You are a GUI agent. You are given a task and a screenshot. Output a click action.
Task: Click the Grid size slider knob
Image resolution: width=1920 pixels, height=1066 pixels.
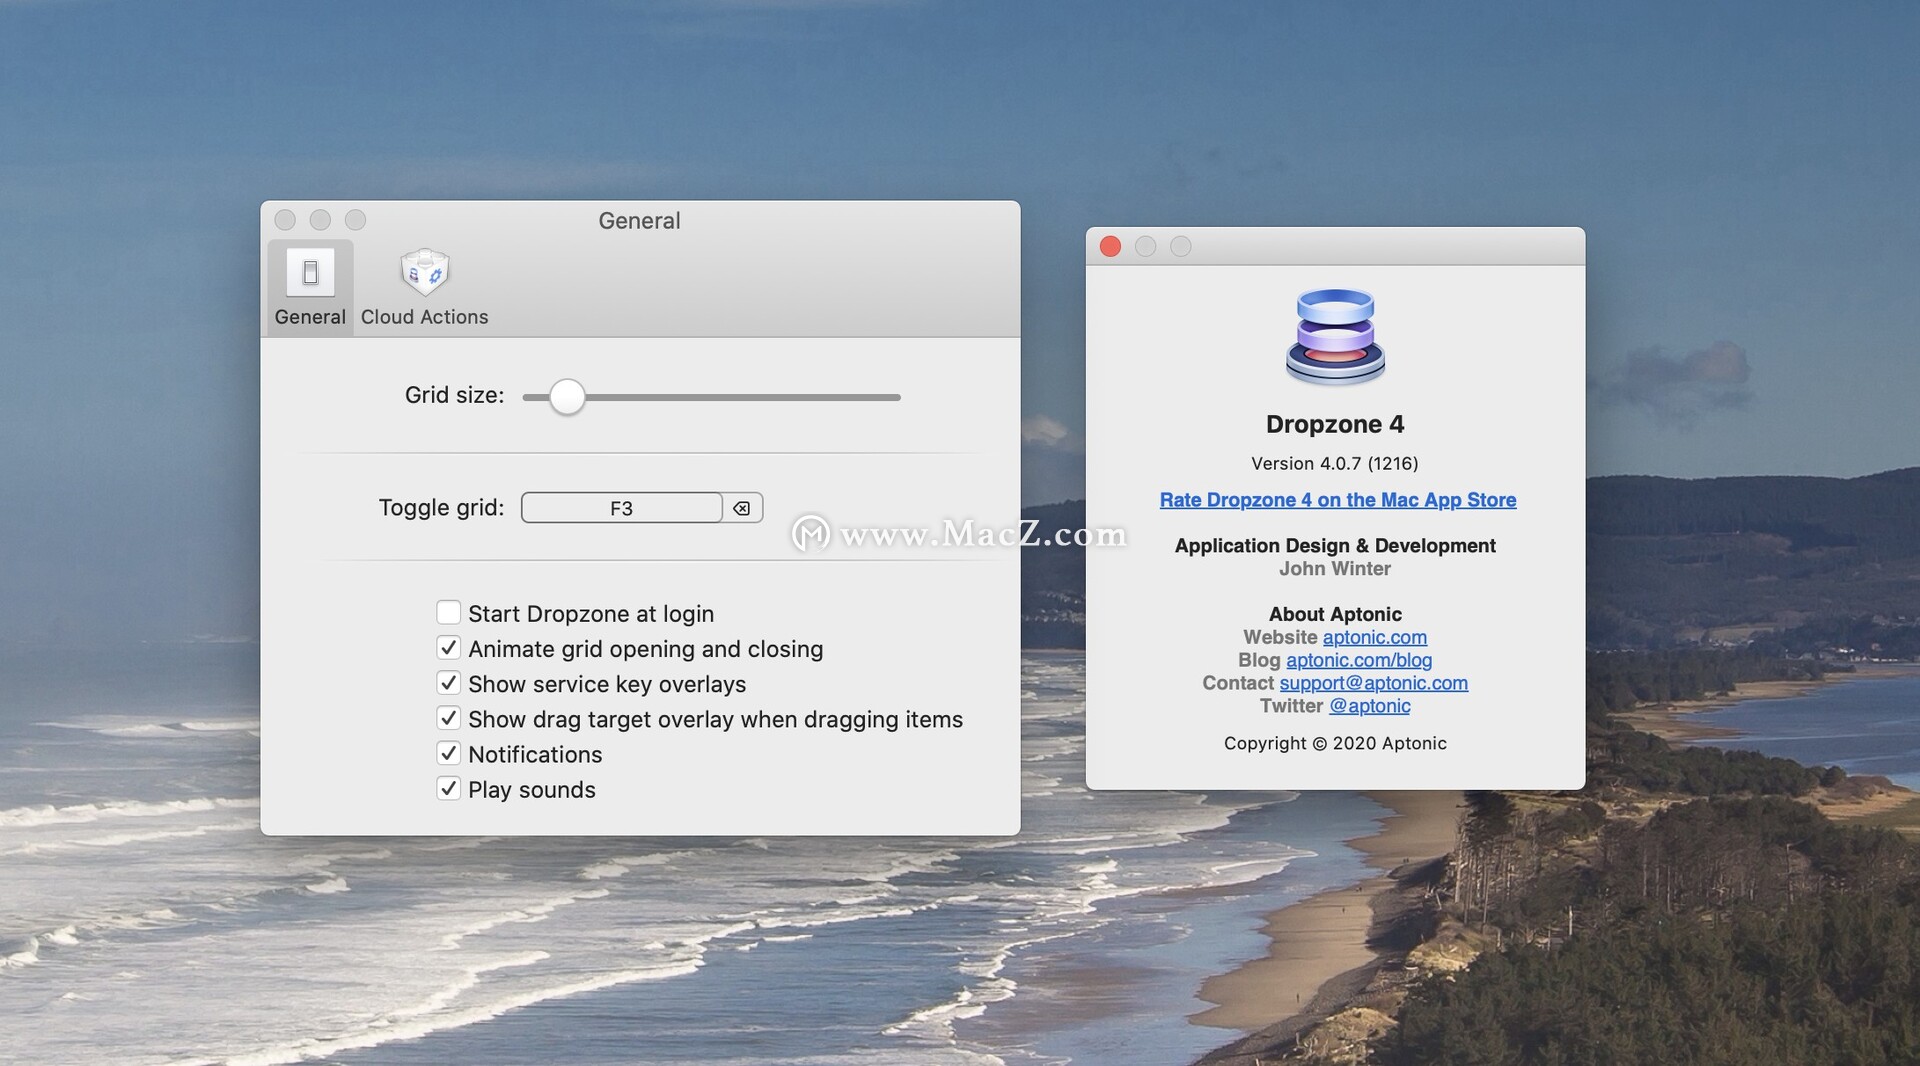click(x=567, y=397)
